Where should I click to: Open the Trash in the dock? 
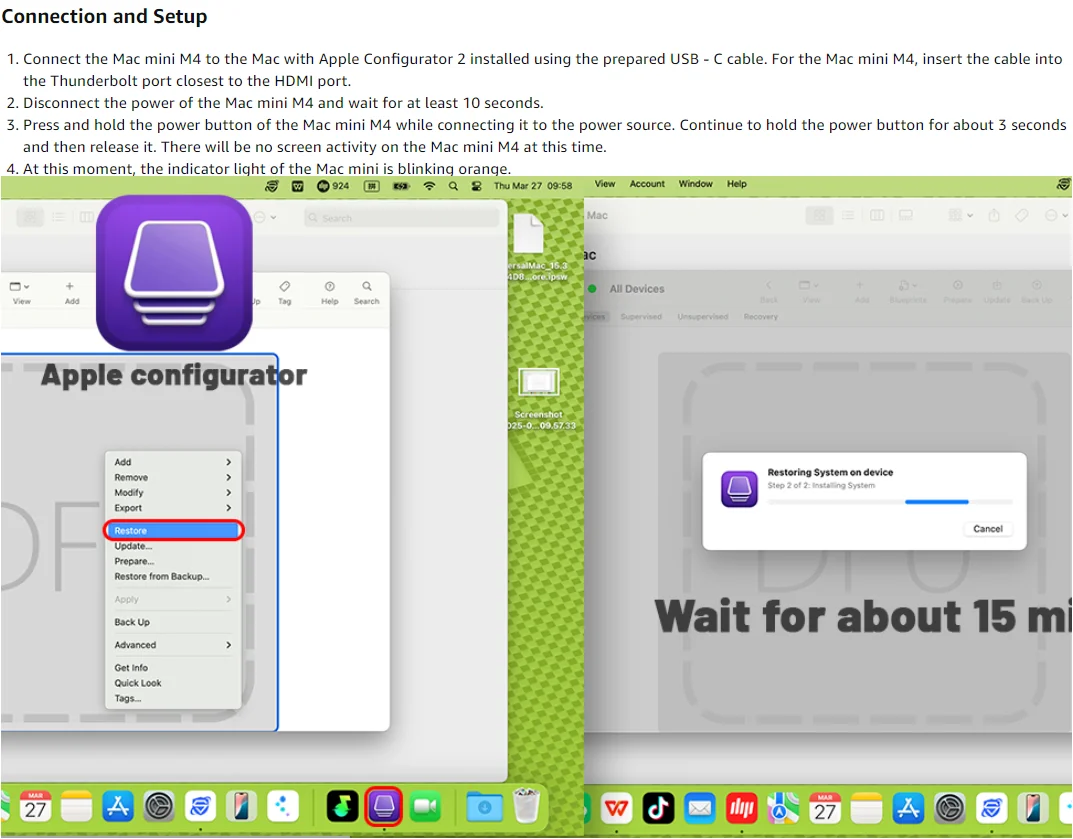pos(526,805)
